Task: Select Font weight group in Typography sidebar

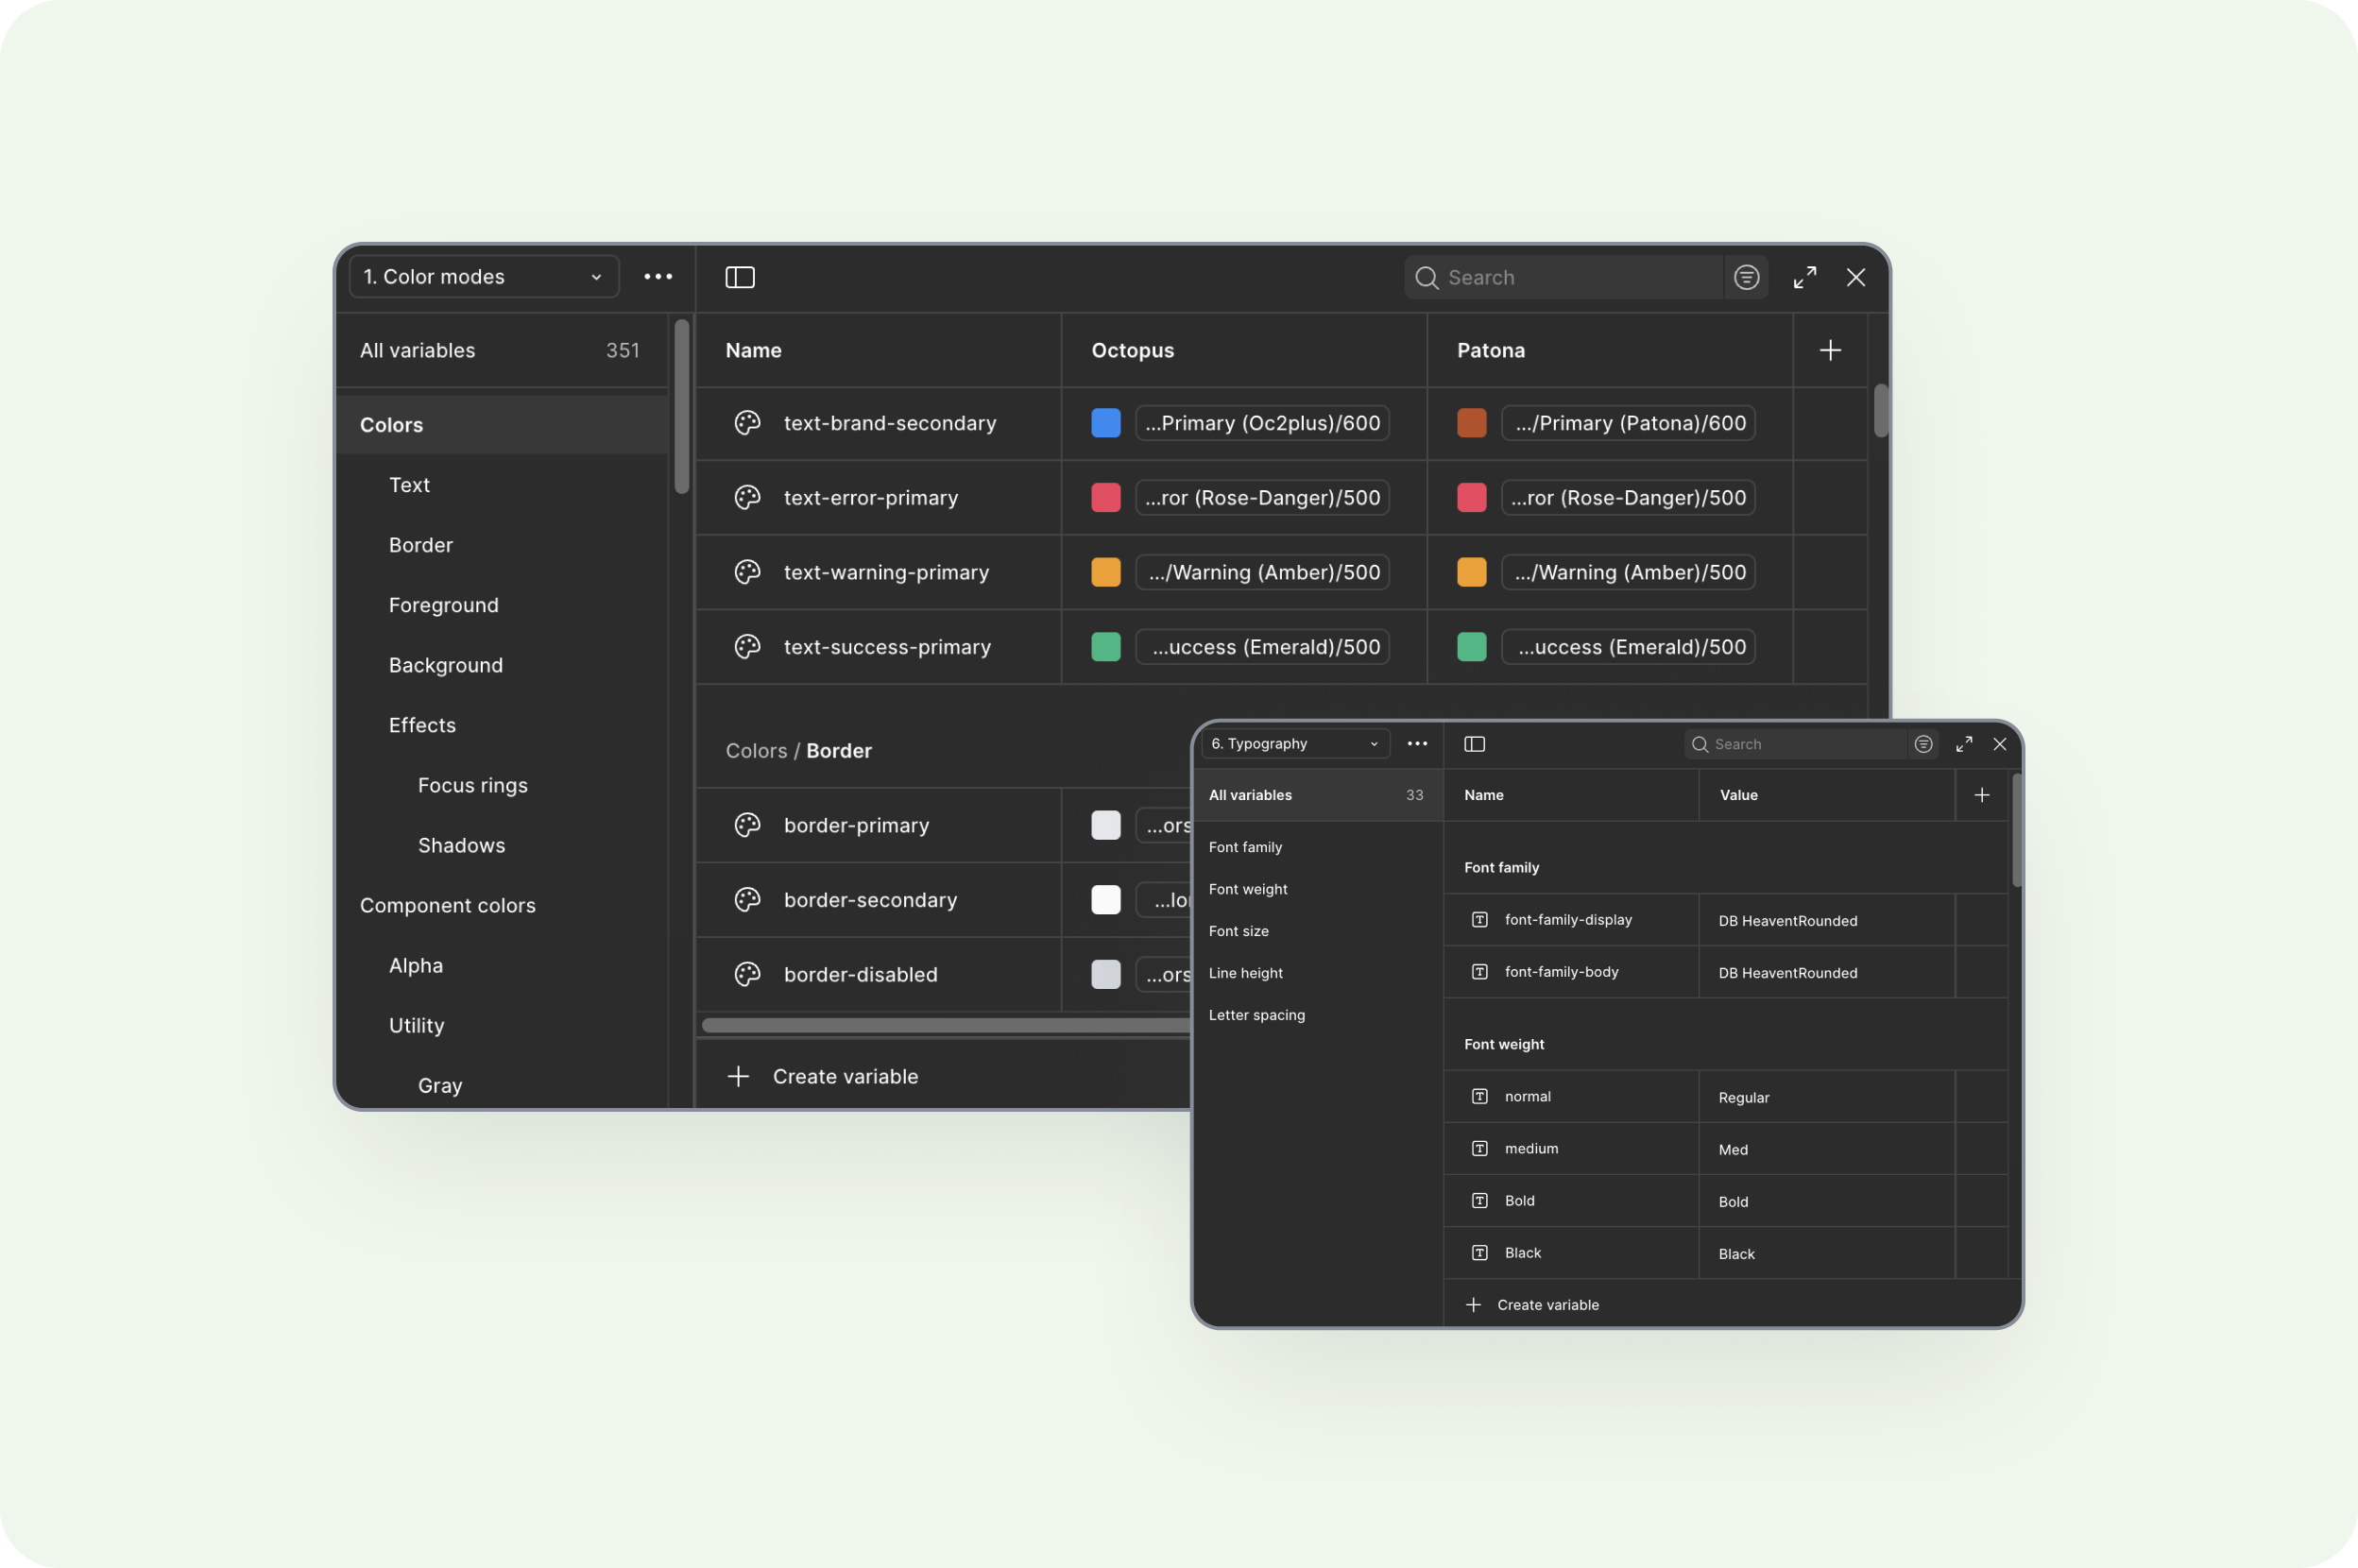Action: [x=1248, y=889]
